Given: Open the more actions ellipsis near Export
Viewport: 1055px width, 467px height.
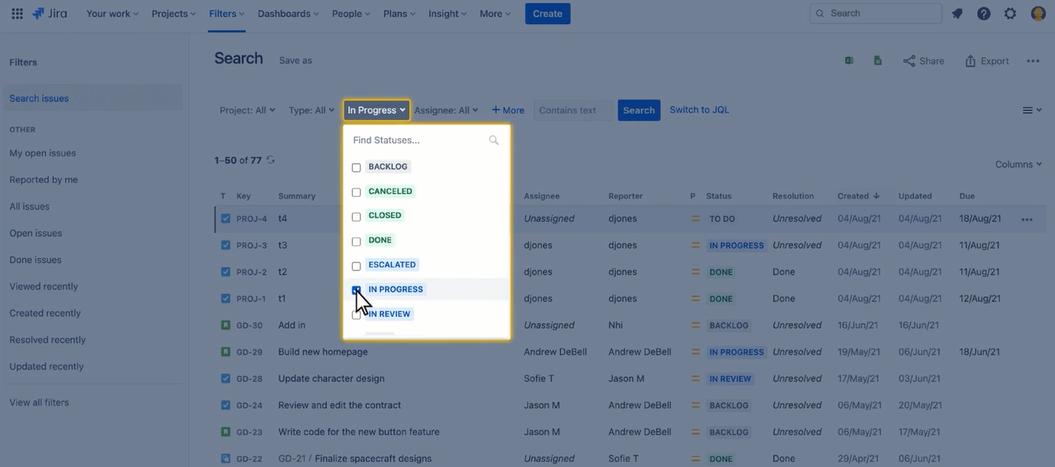Looking at the screenshot, I should [1033, 61].
